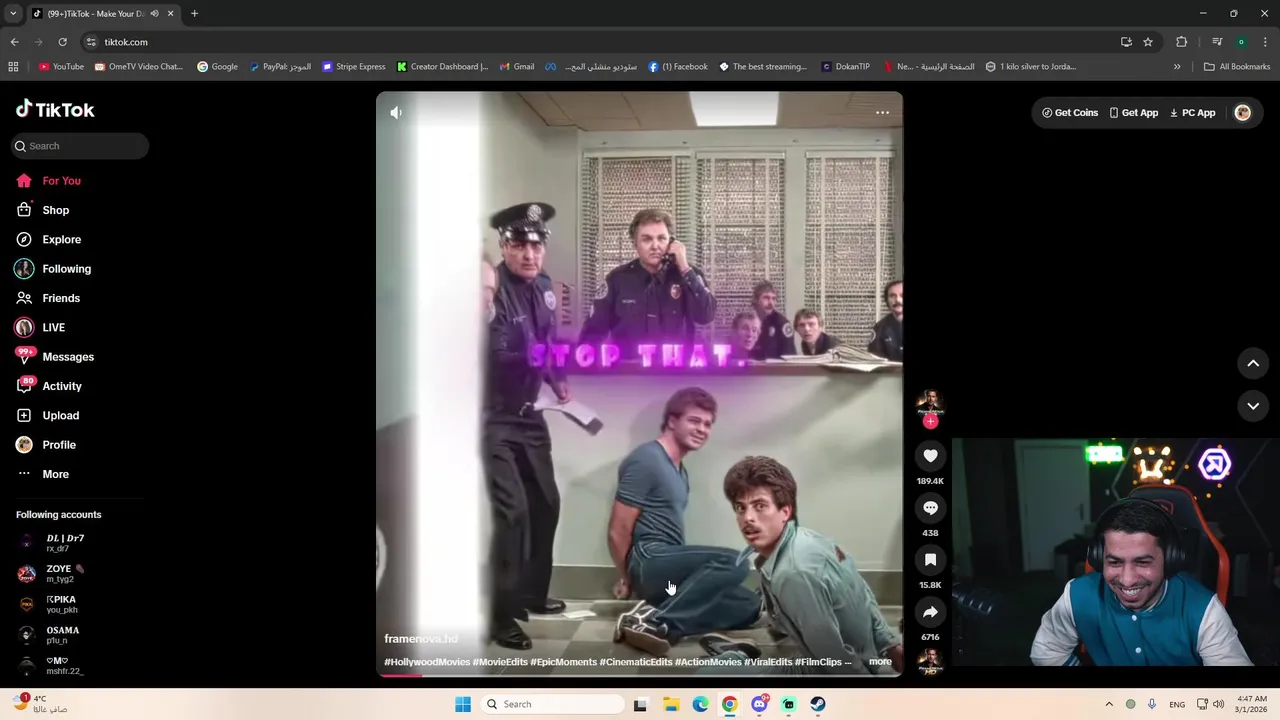Open the Windows Start menu
This screenshot has width=1280, height=720.
click(x=463, y=704)
